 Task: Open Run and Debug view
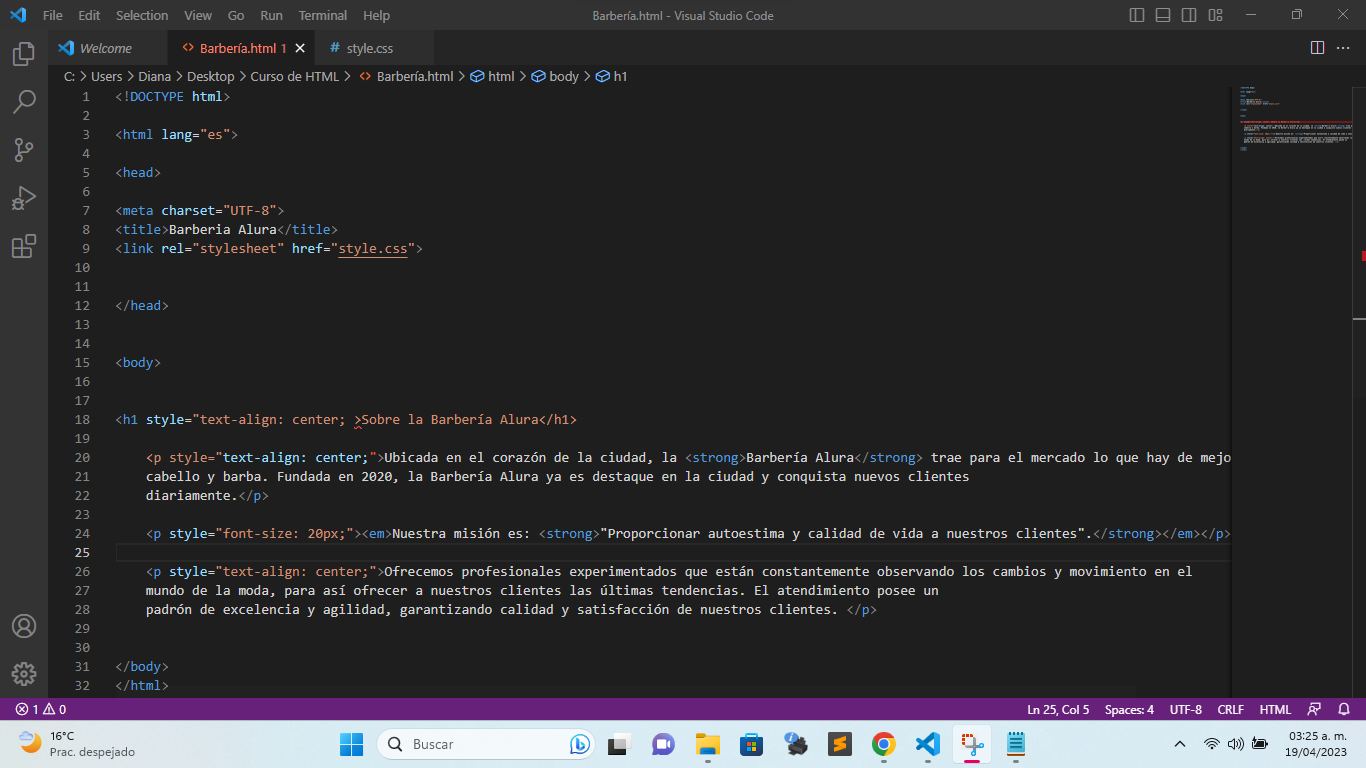pyautogui.click(x=24, y=198)
